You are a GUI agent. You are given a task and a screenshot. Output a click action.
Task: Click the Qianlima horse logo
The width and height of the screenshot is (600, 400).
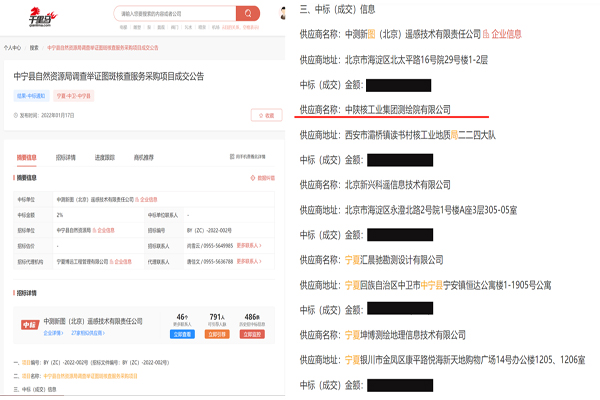(42, 16)
